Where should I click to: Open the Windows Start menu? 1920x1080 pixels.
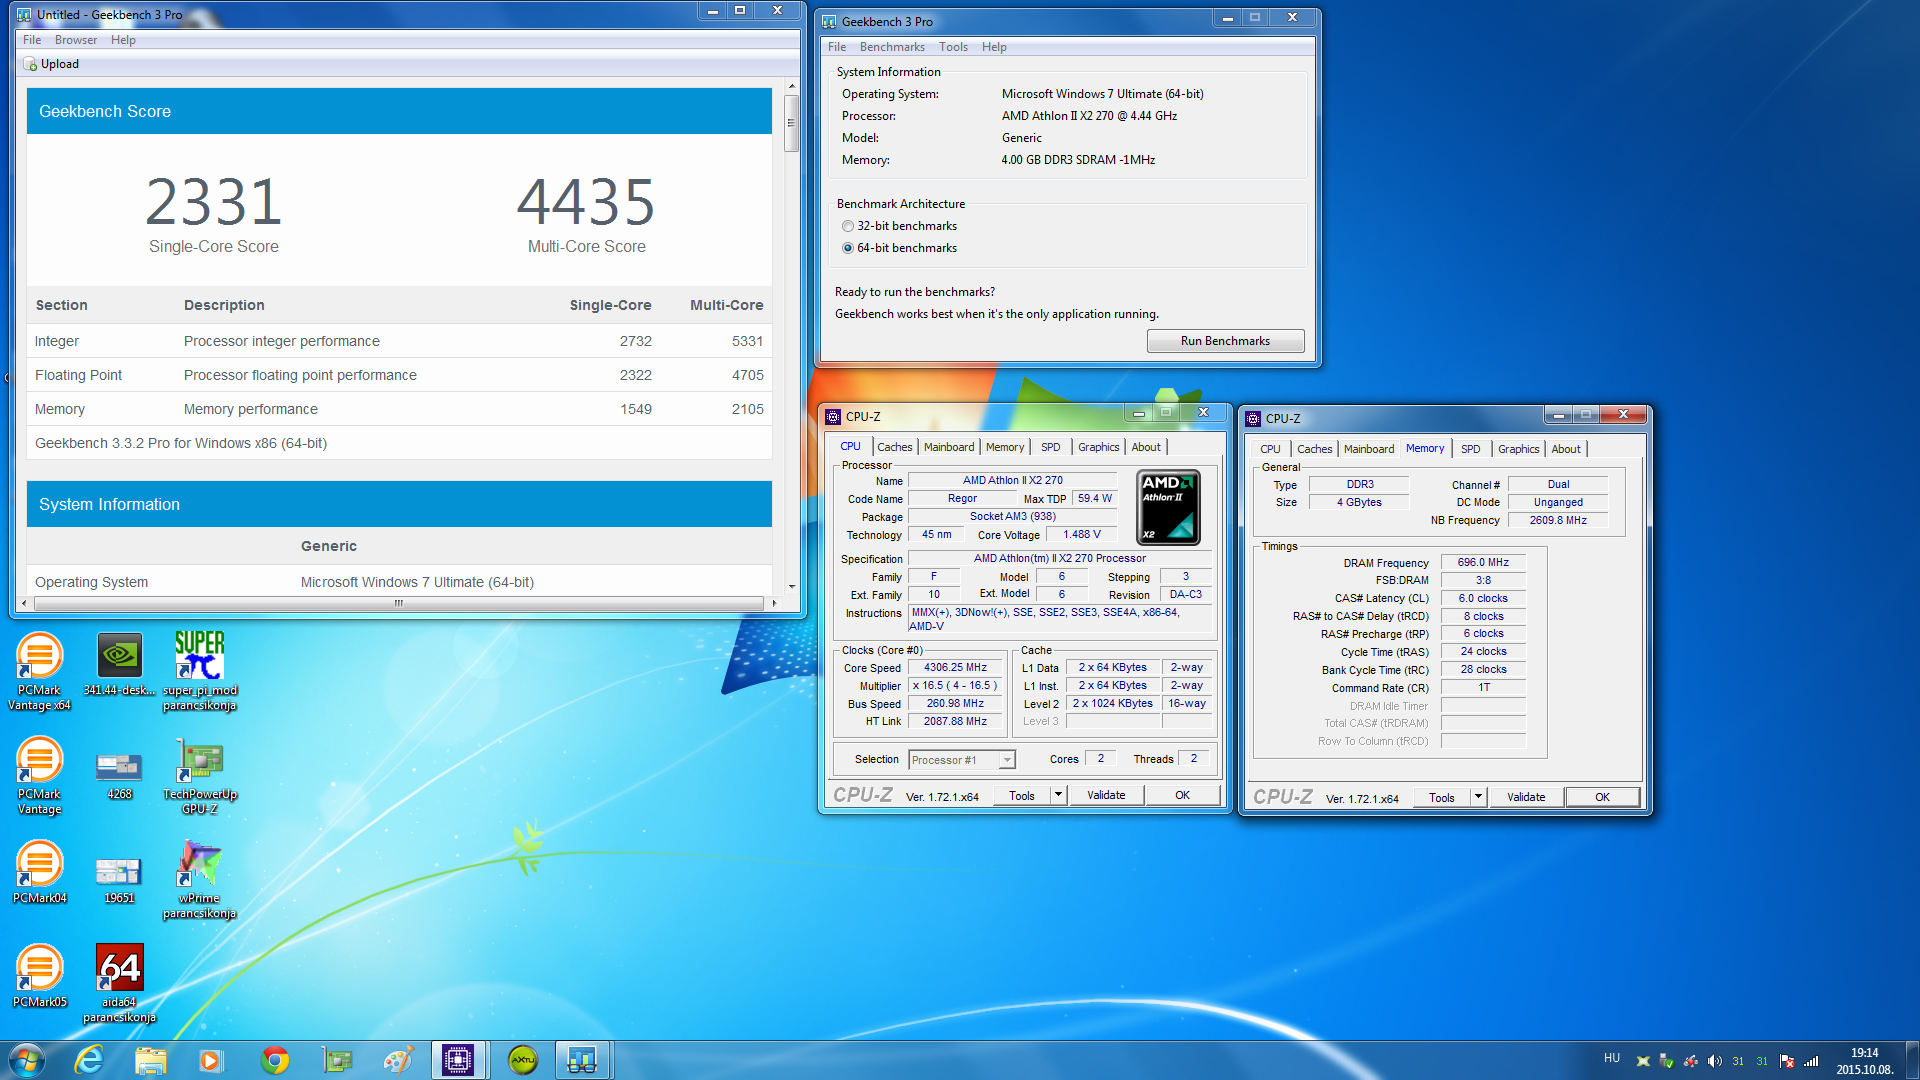coord(27,1060)
